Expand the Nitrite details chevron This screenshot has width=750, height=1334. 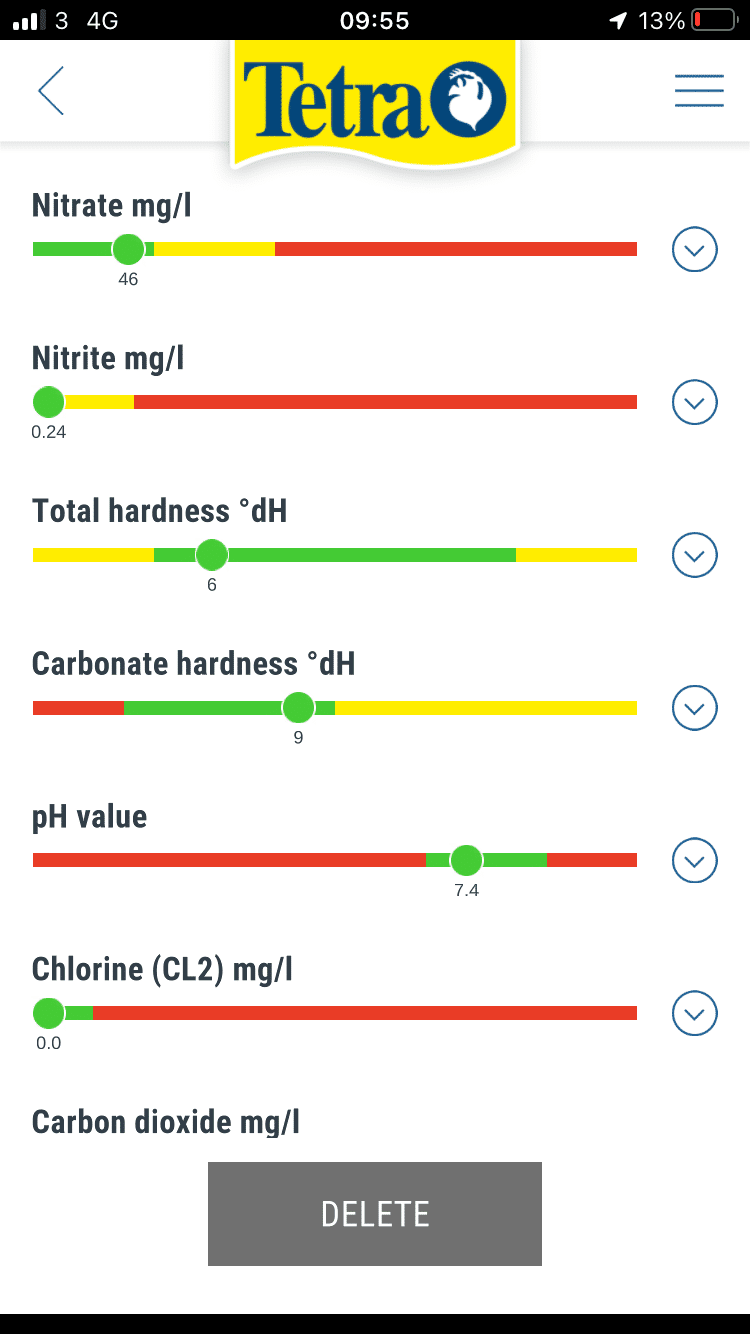[695, 402]
